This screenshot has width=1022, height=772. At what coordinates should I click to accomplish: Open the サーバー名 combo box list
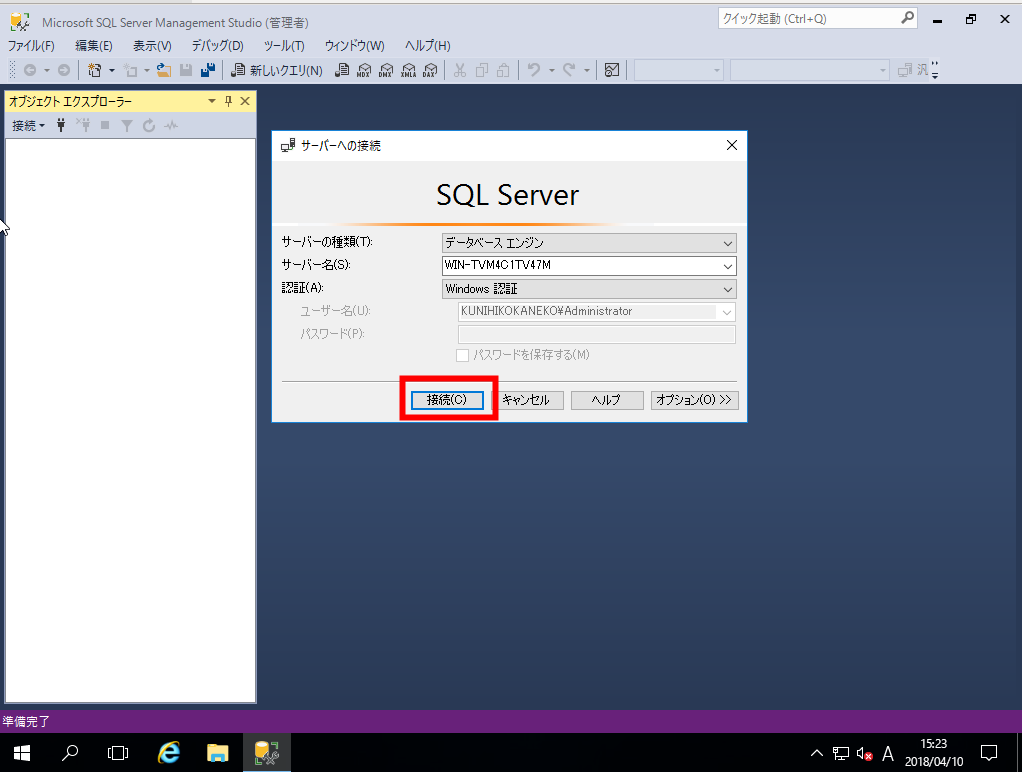pyautogui.click(x=727, y=266)
